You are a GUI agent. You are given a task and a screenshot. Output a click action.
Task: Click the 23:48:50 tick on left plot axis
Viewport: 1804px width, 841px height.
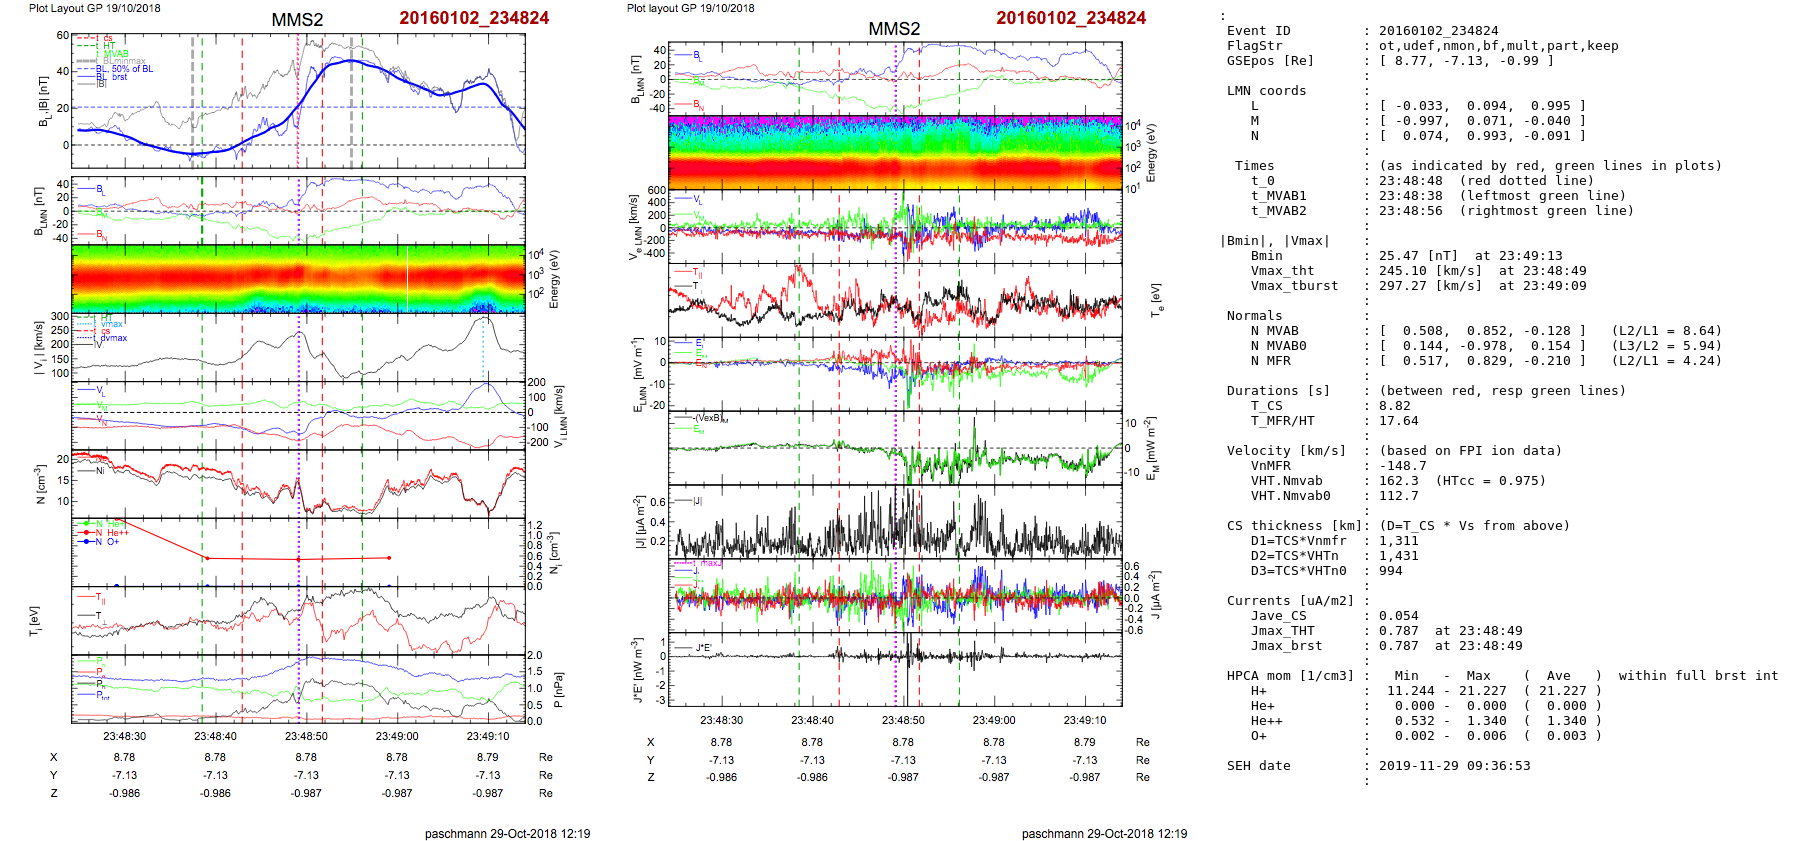click(306, 736)
